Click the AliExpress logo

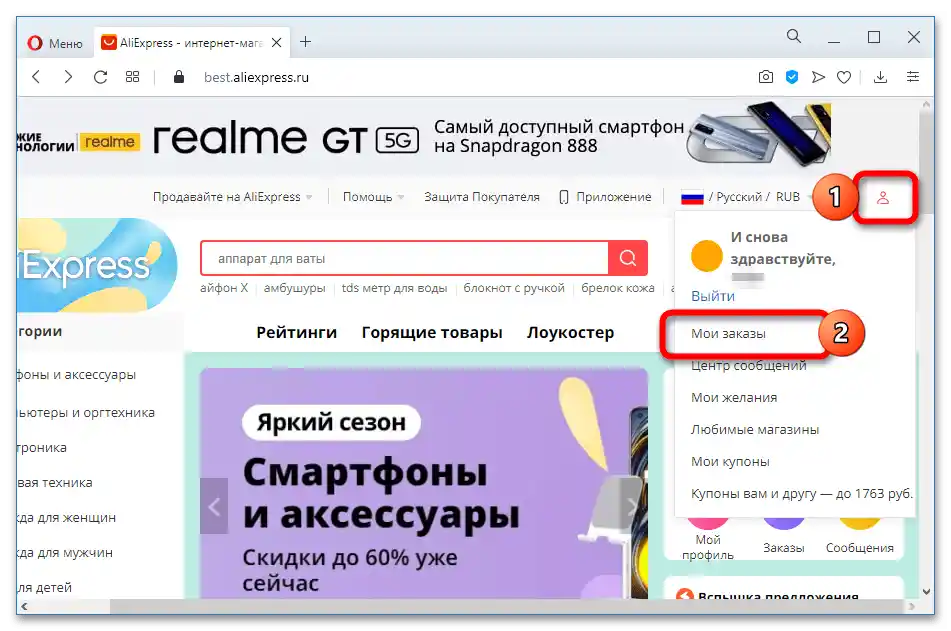(x=97, y=265)
